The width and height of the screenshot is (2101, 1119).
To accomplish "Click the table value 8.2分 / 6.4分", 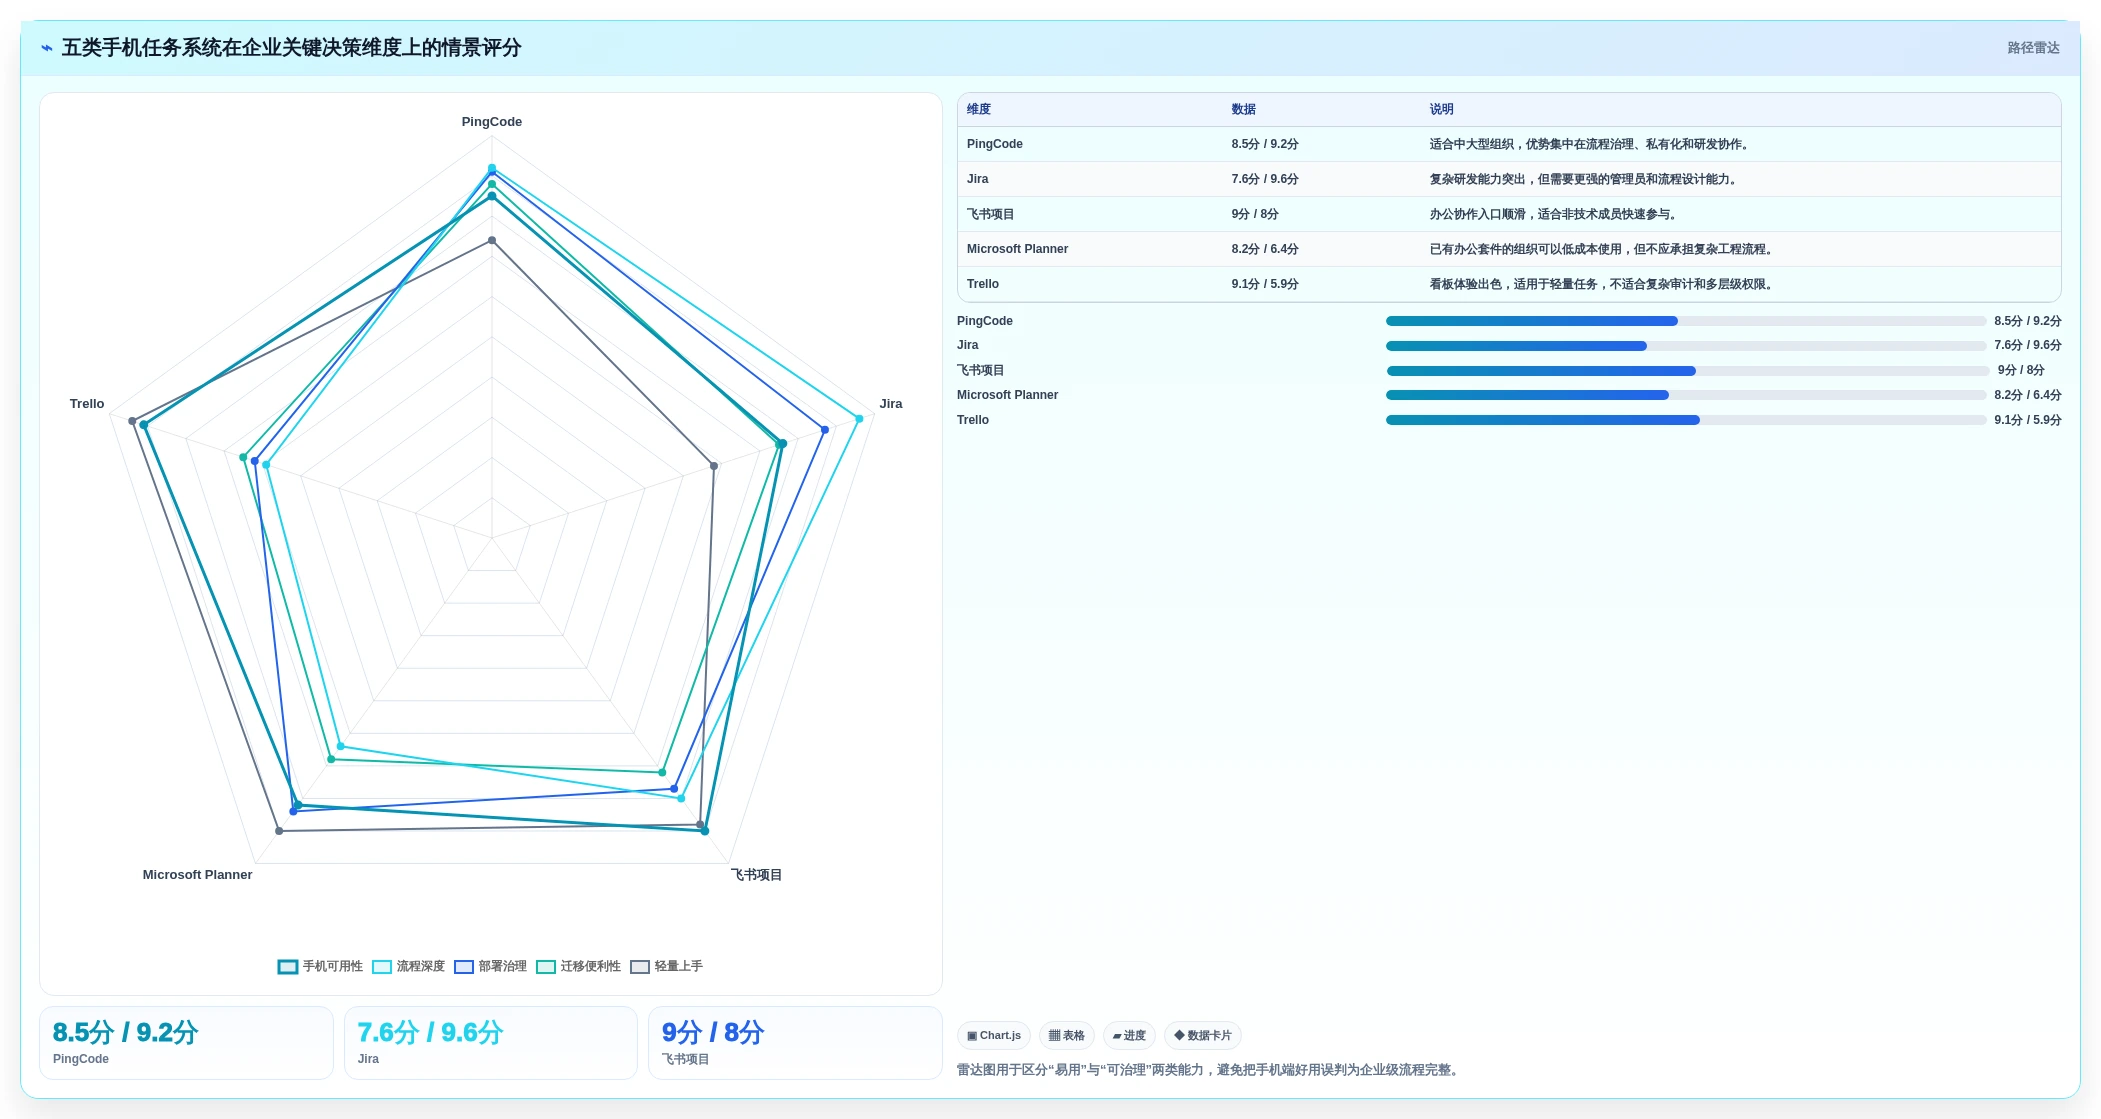I will 1265,249.
